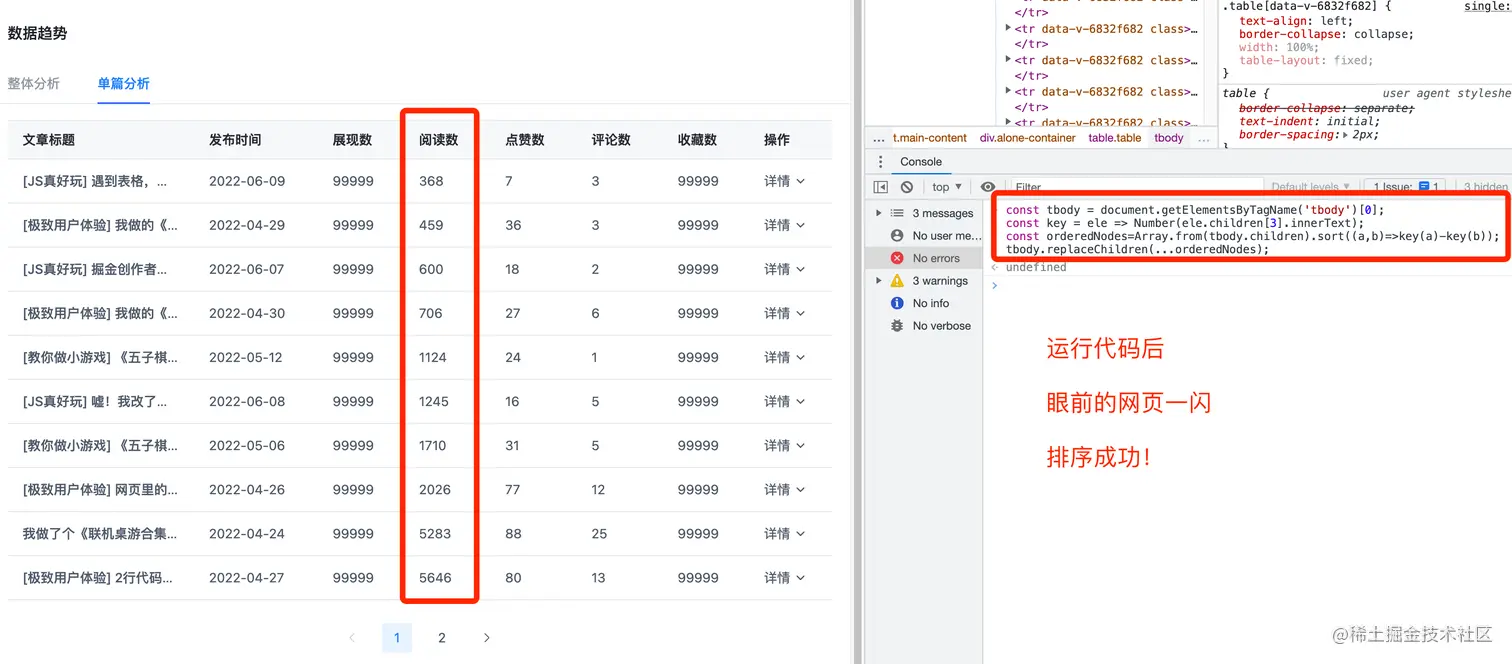
Task: Click the text-align: left CSS declaration
Action: [x=1296, y=21]
